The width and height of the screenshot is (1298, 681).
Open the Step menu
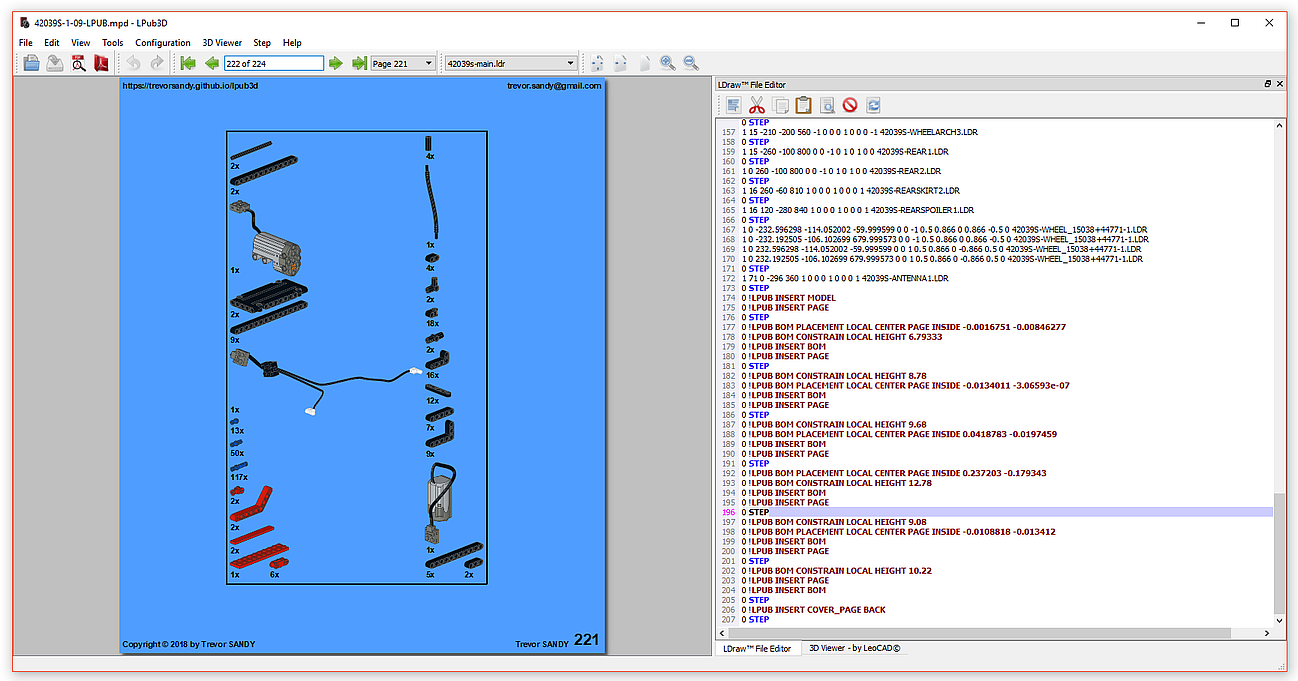pos(262,43)
